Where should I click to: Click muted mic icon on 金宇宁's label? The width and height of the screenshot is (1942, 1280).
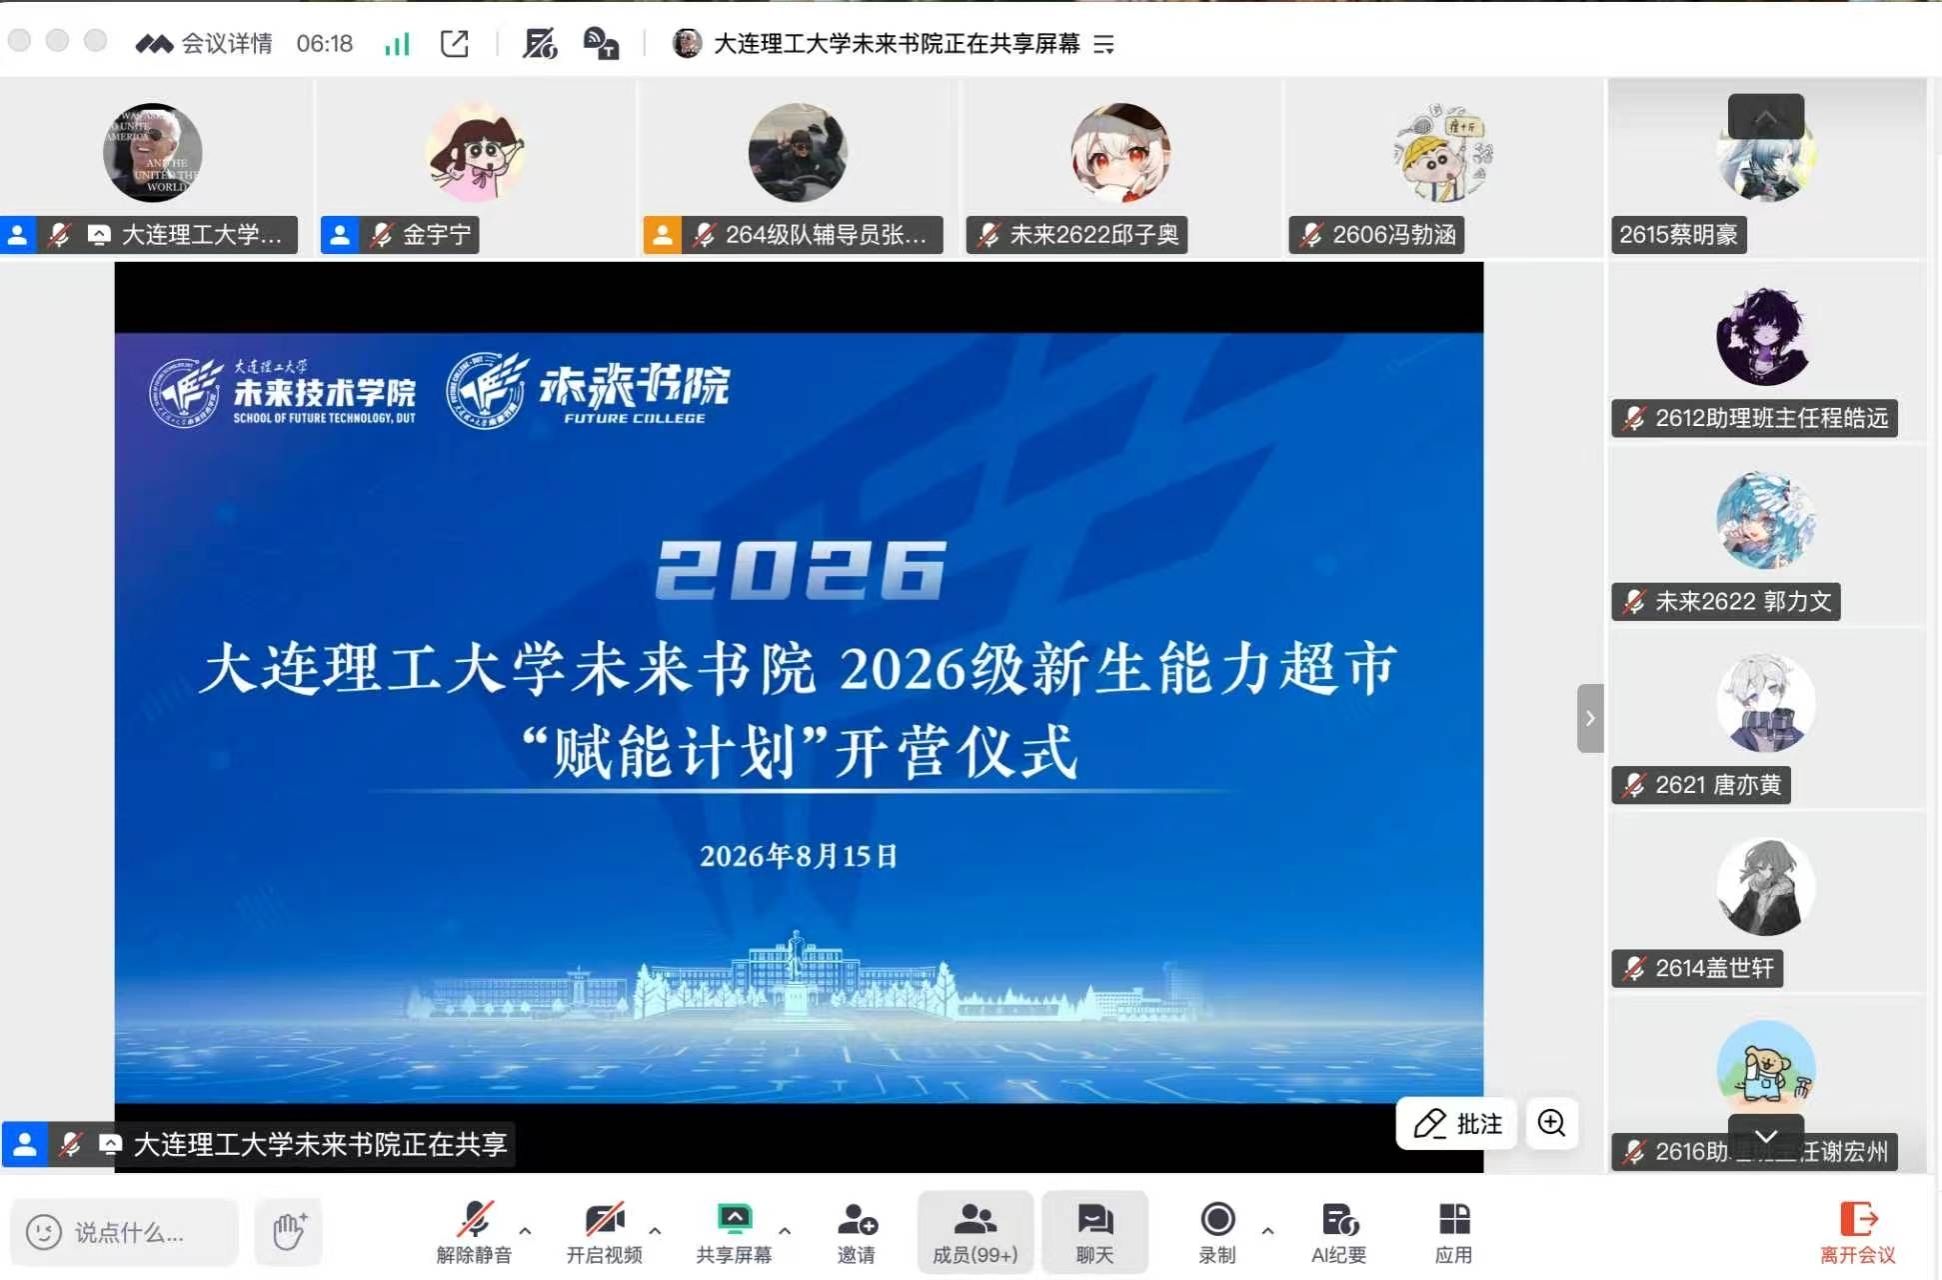381,235
